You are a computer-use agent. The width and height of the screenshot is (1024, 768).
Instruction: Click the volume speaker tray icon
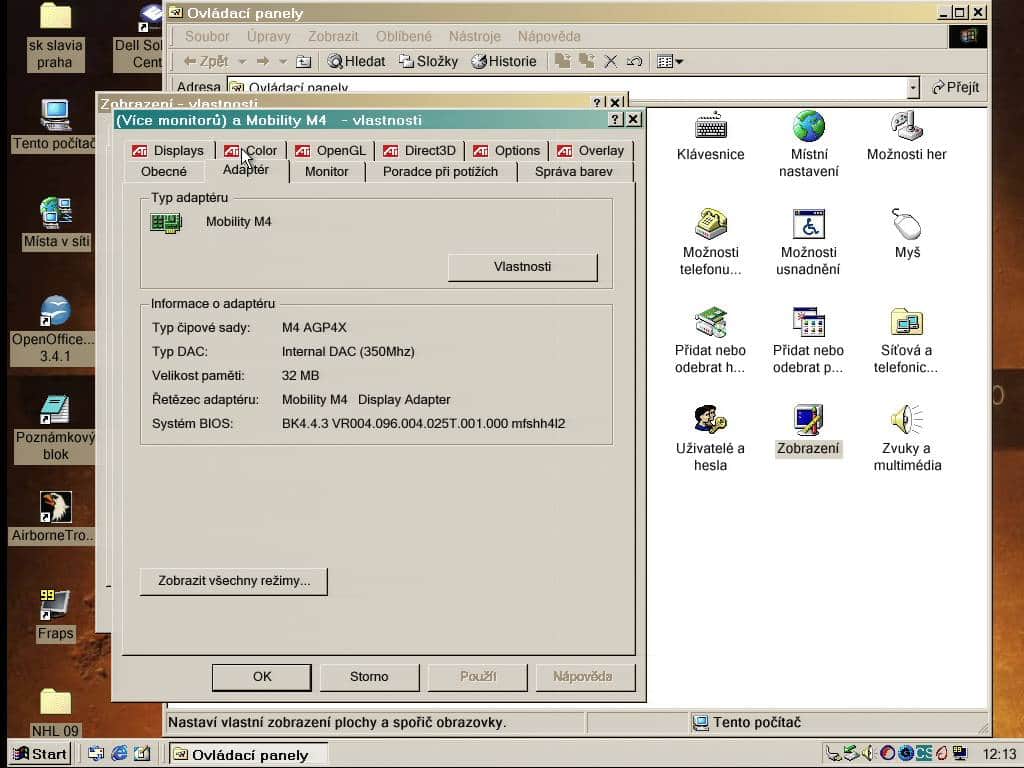click(869, 754)
